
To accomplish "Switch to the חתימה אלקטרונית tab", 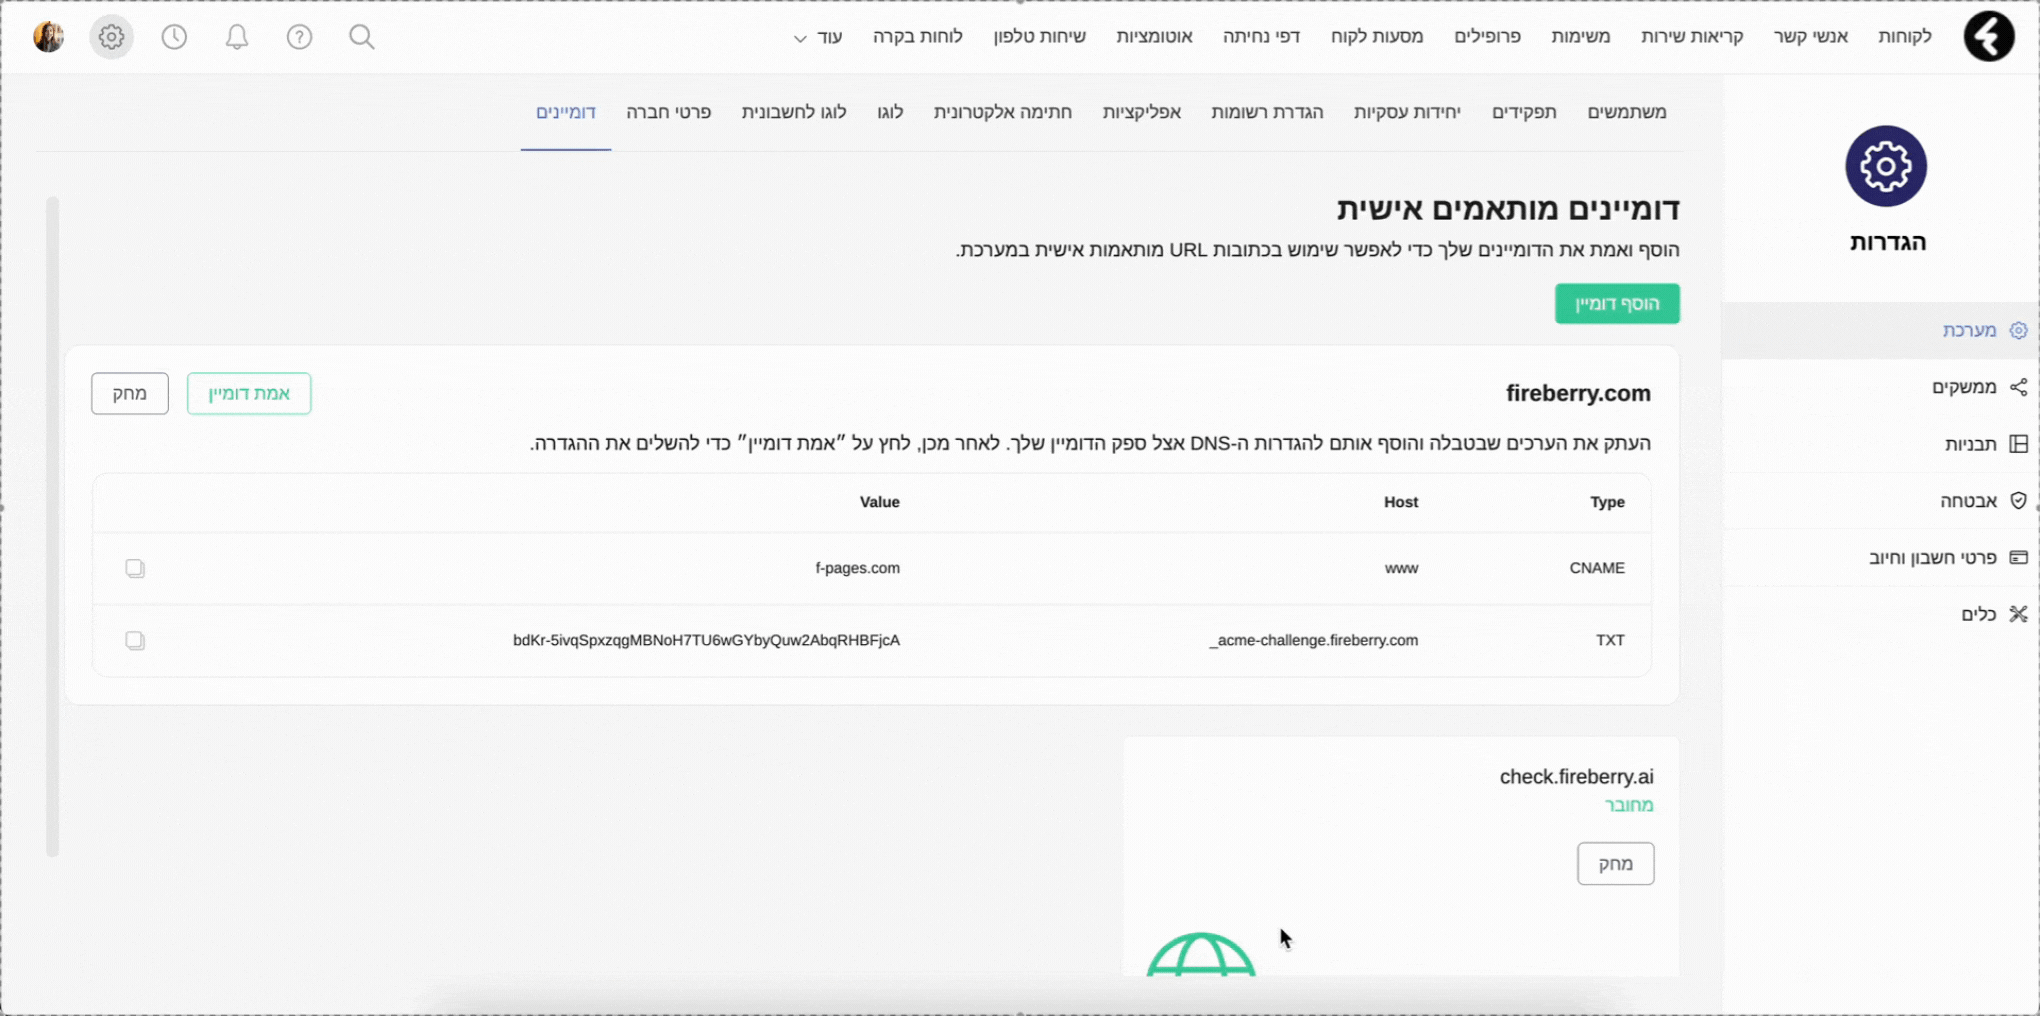I will 1003,112.
